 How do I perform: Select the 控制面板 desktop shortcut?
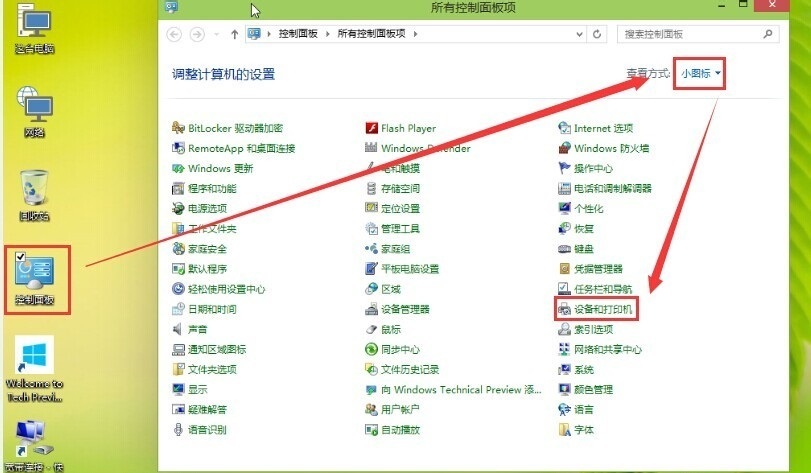pos(35,280)
